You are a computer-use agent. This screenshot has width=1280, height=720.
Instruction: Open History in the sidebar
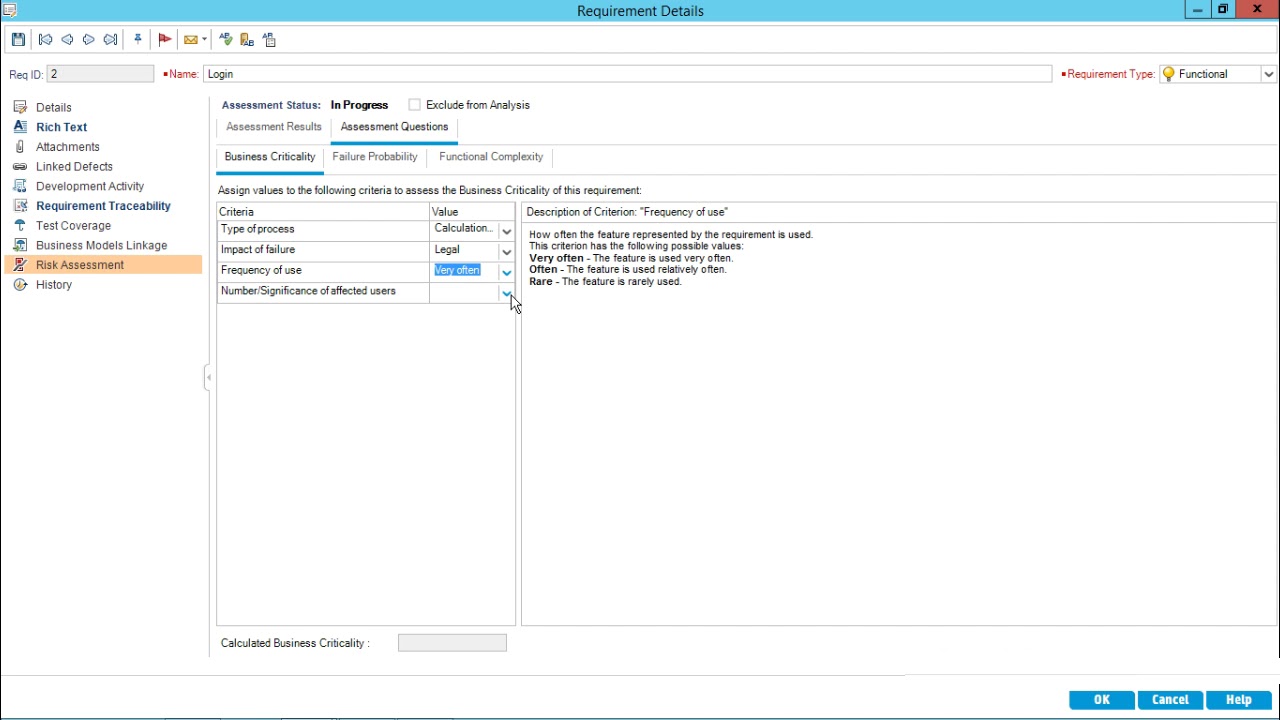[54, 285]
